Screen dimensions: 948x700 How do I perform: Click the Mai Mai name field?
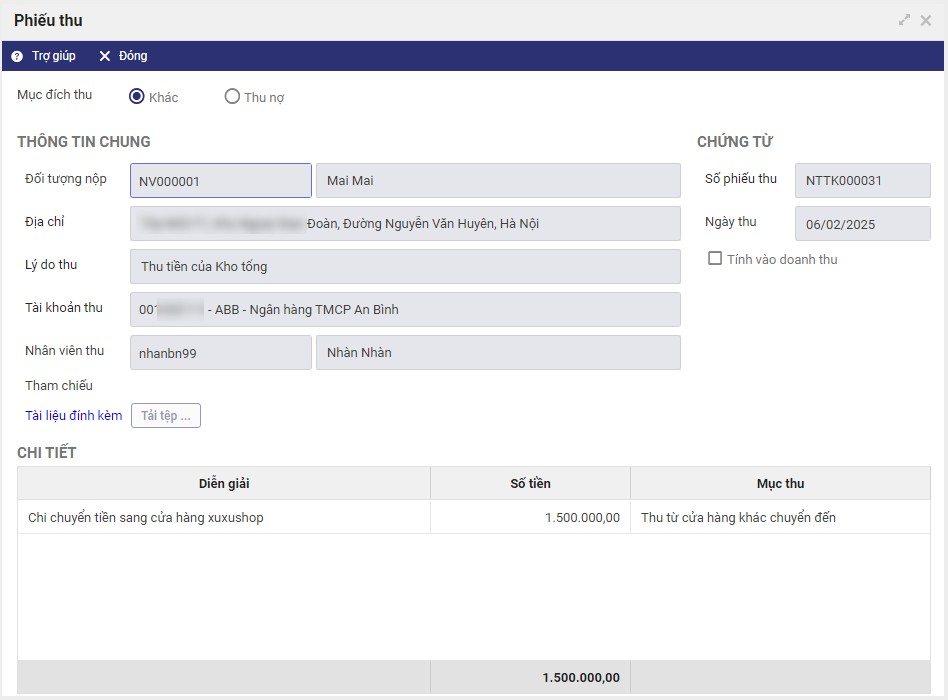498,181
